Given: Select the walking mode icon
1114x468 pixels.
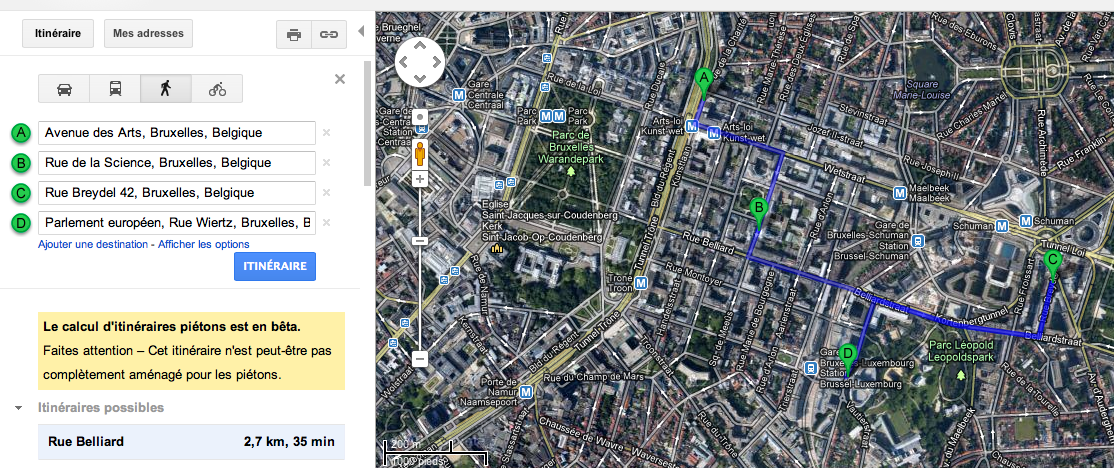Looking at the screenshot, I should (166, 89).
